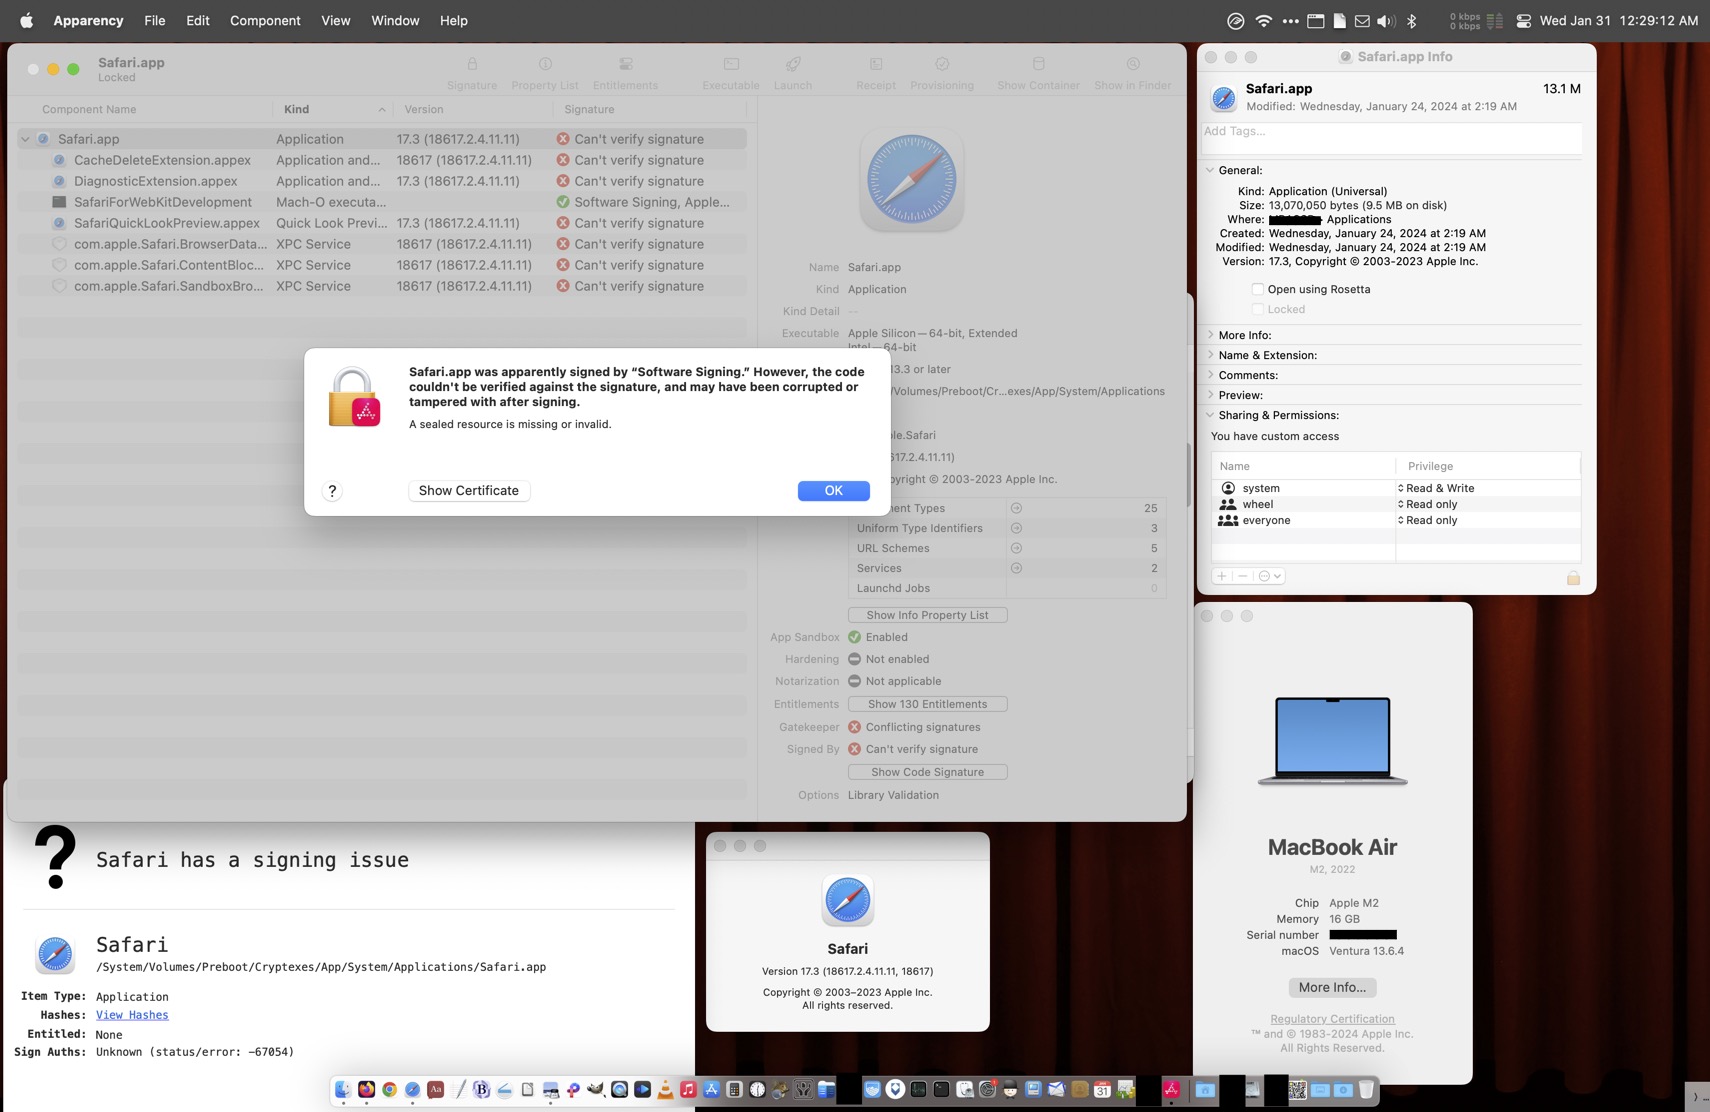Screen dimensions: 1710x1112
Task: Click the padlock in Safari.app Info window
Action: point(1573,578)
